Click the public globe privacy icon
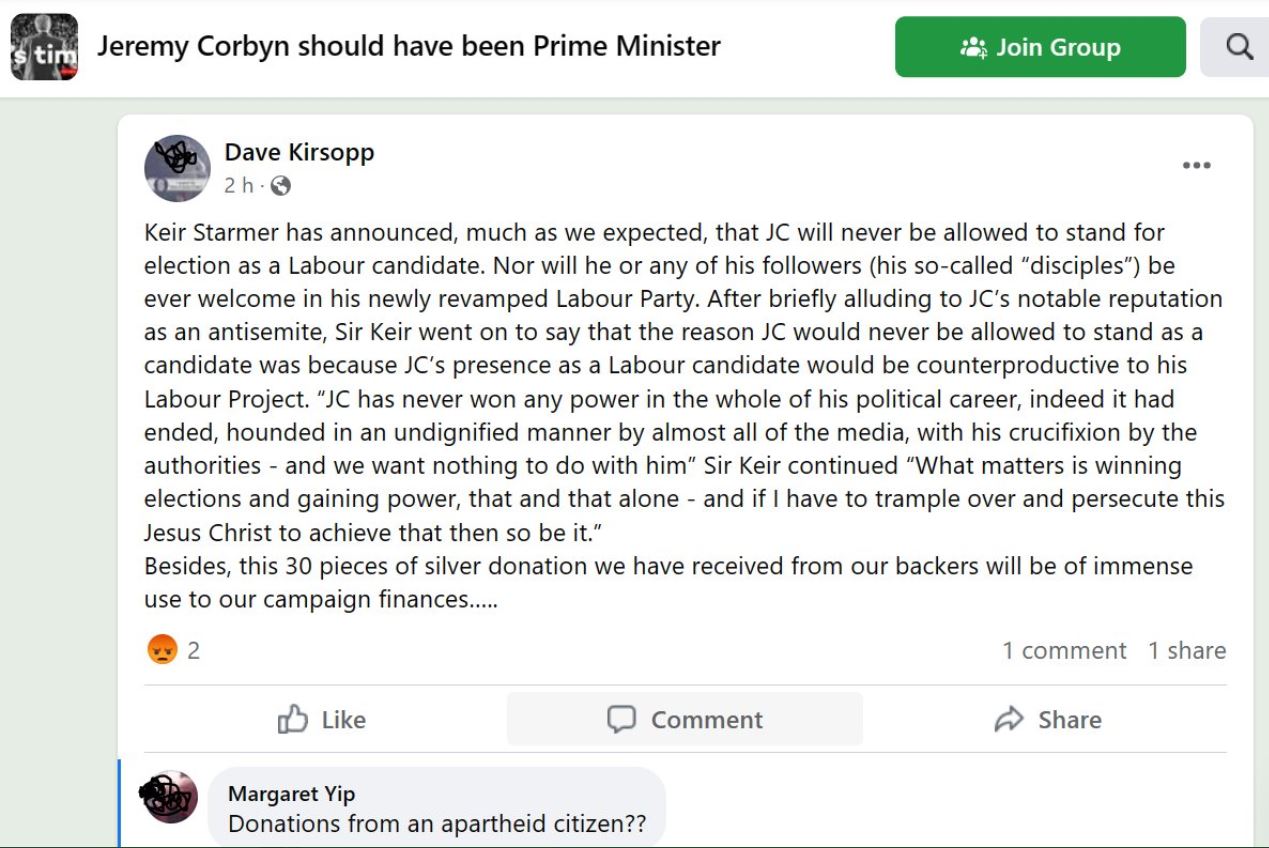The height and width of the screenshot is (848, 1269). (x=281, y=185)
